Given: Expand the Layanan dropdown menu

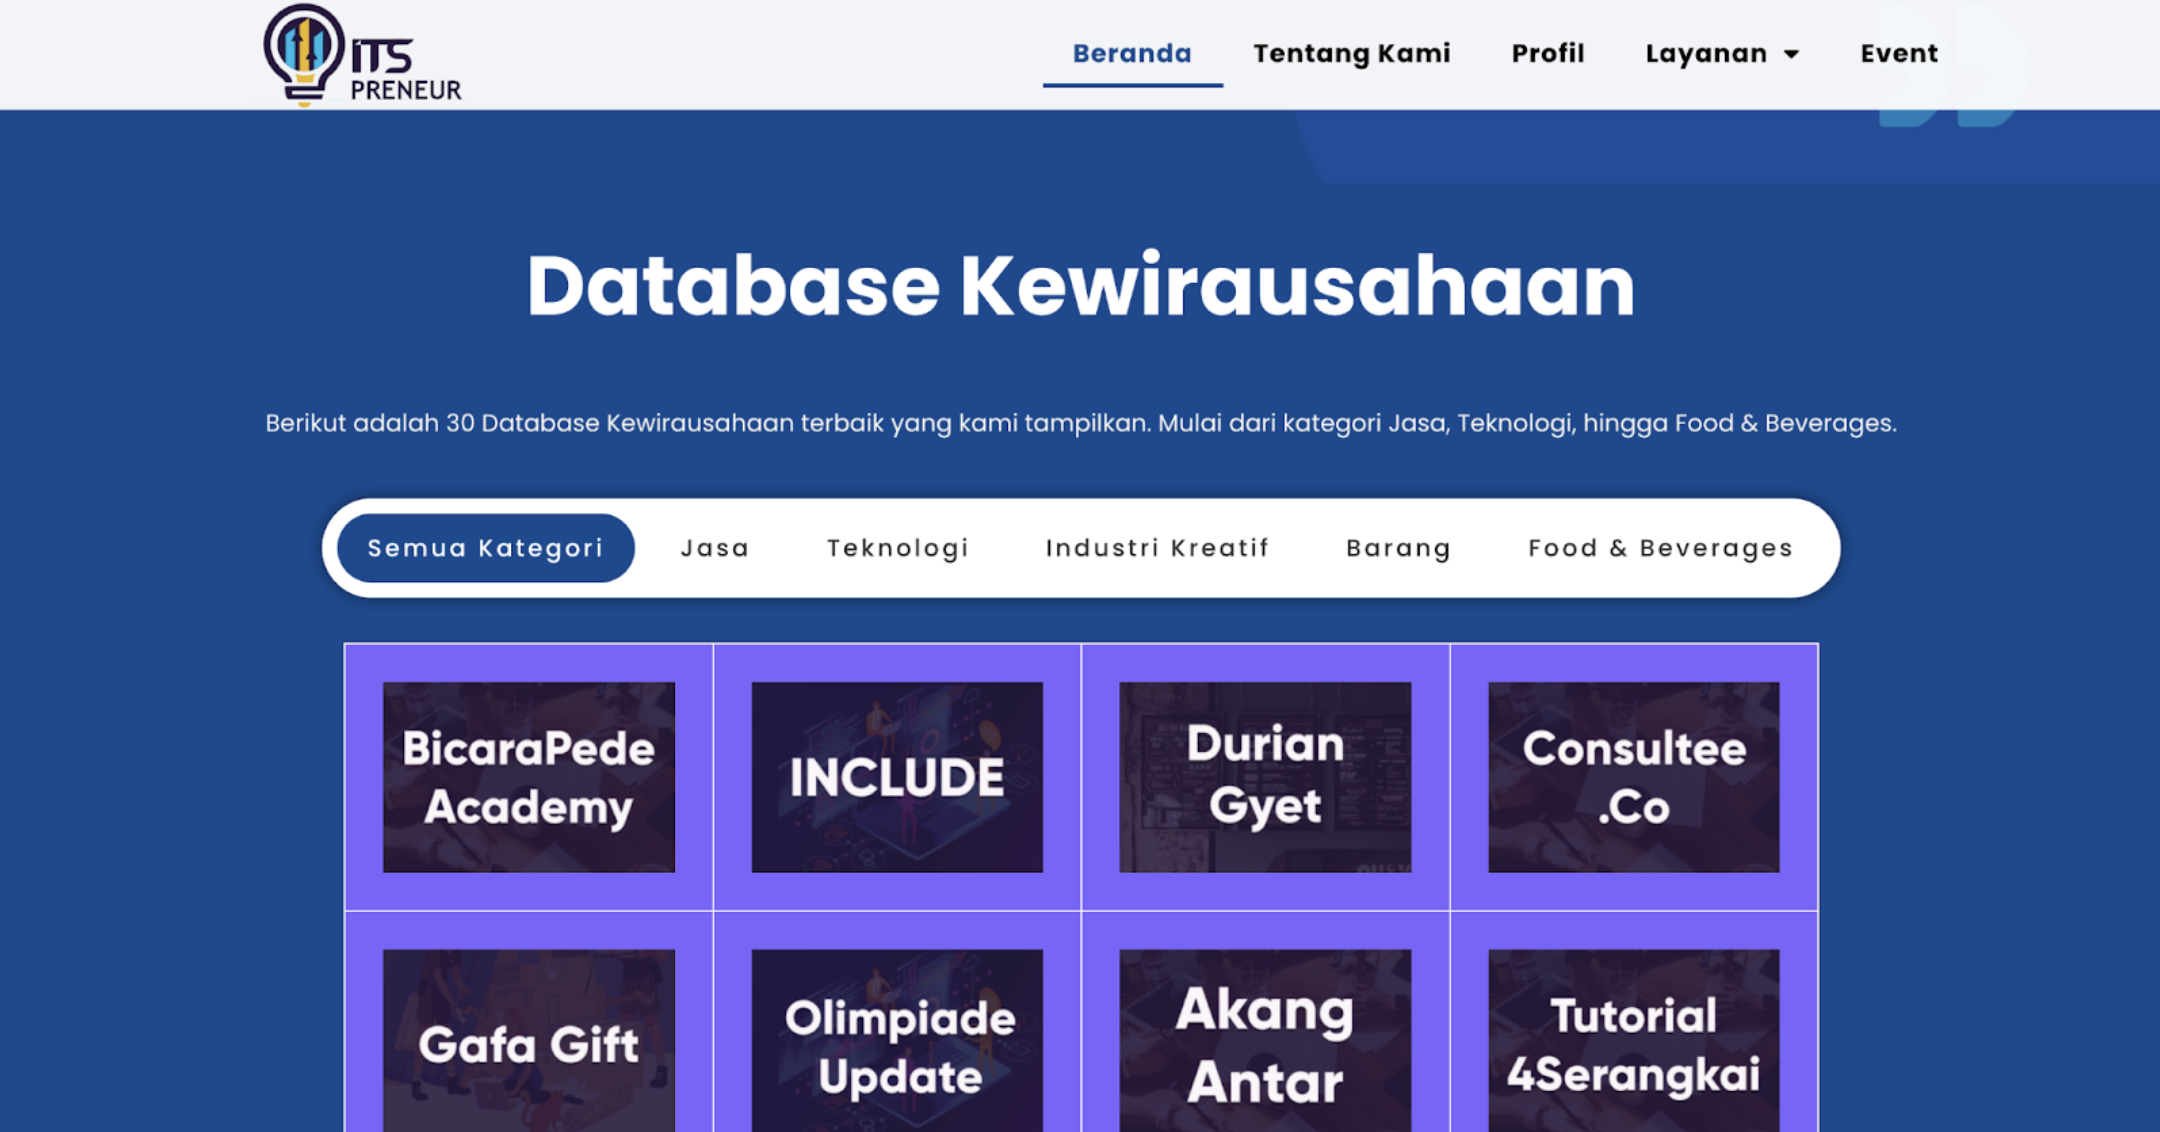Looking at the screenshot, I should click(1722, 53).
